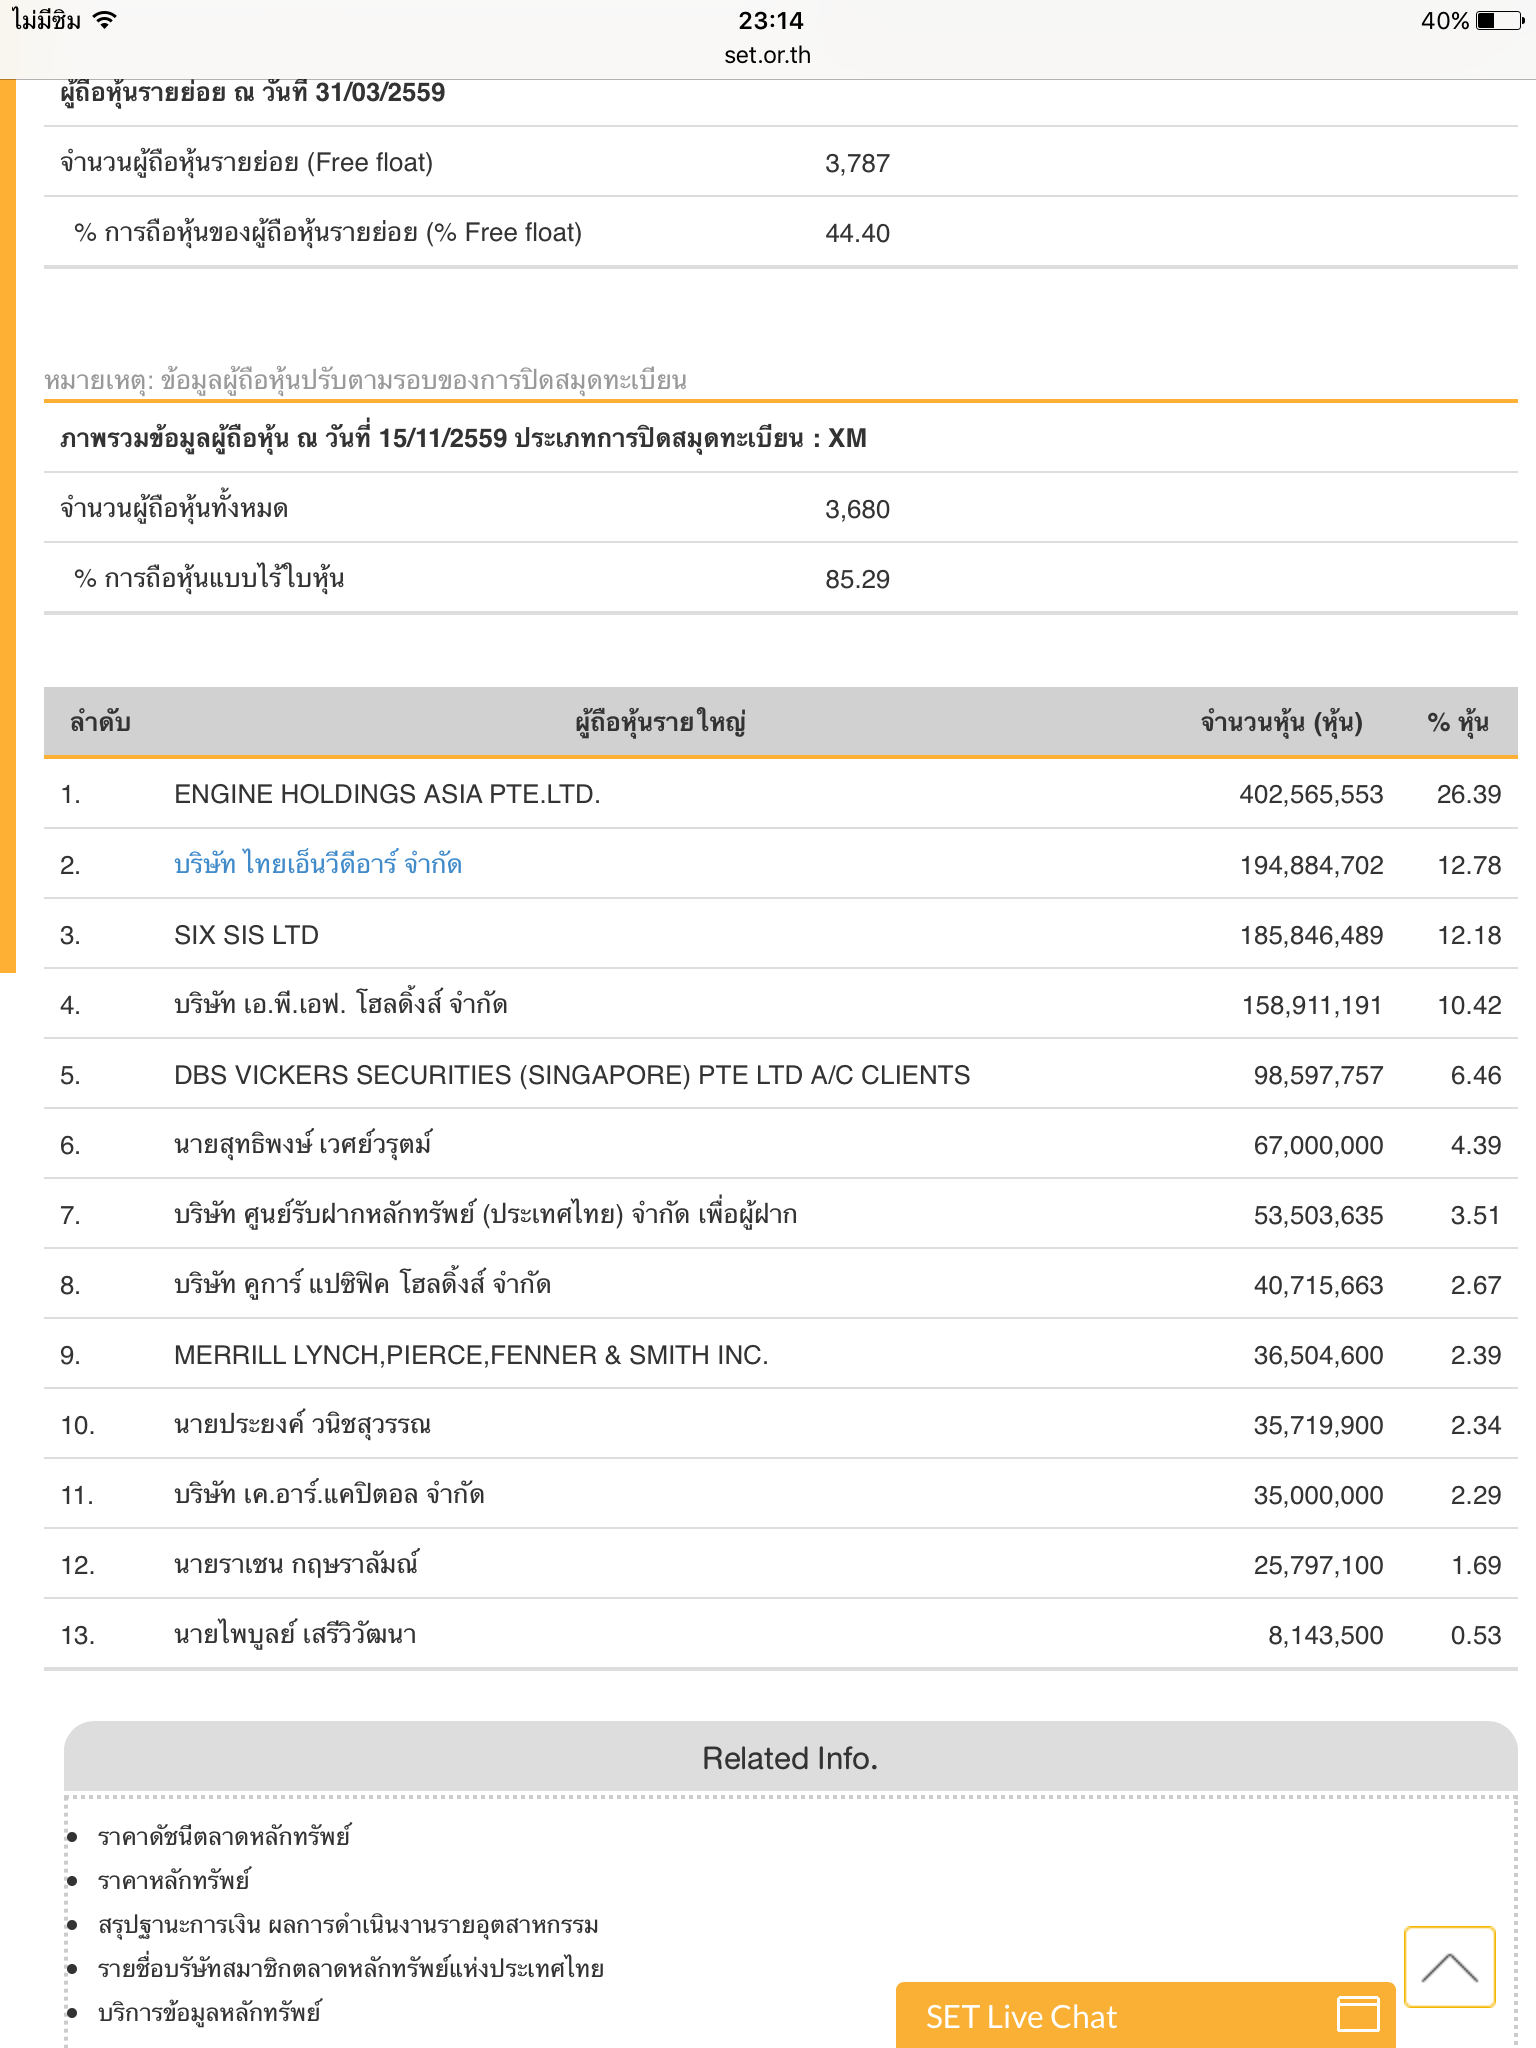
Task: Tap the 23:14 clock in status bar
Action: point(771,21)
